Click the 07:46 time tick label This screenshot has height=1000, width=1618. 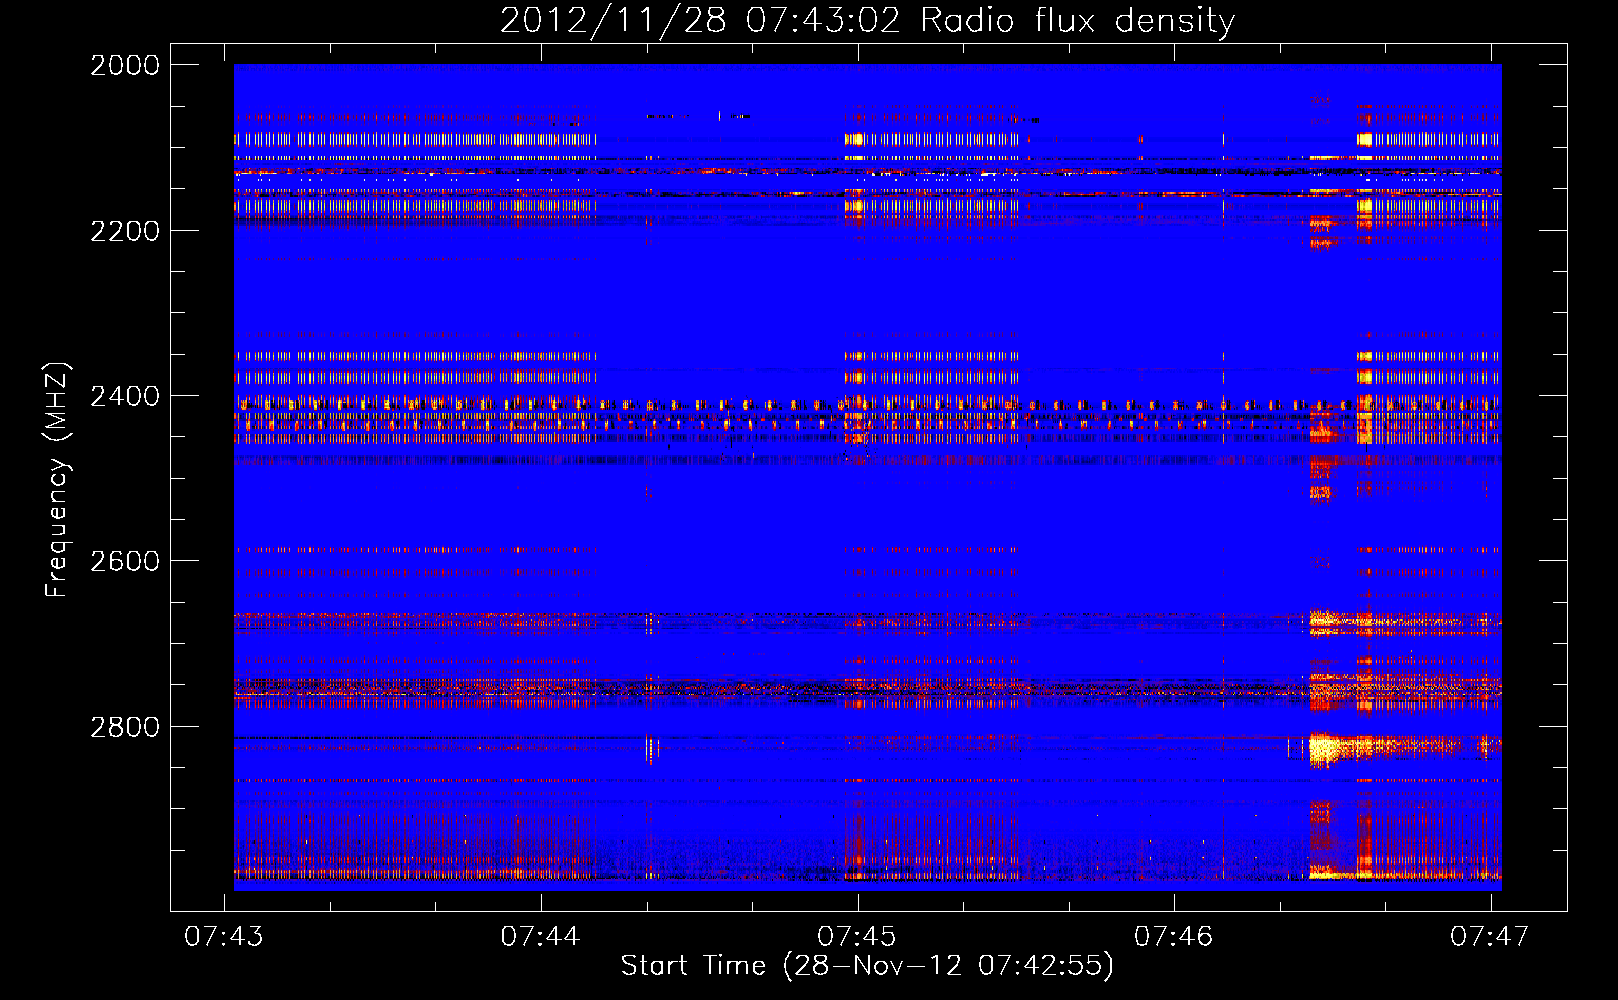[1173, 936]
